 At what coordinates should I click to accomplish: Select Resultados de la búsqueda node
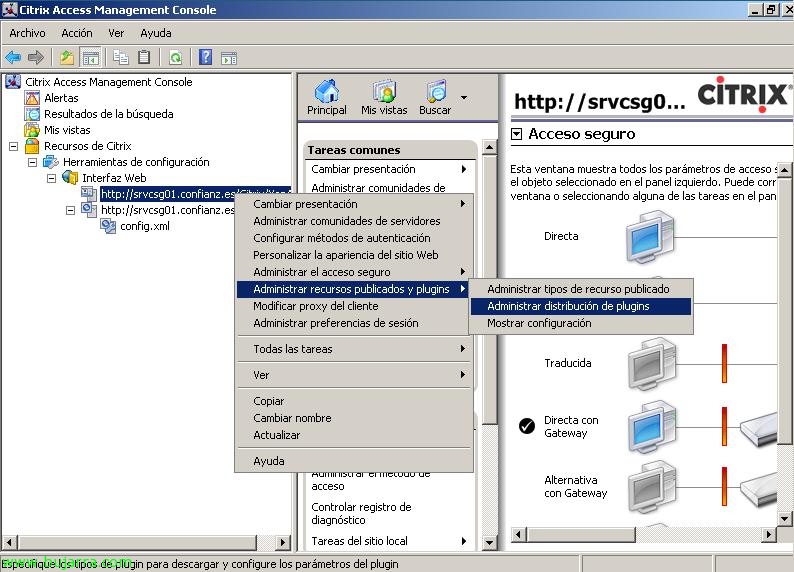coord(108,114)
